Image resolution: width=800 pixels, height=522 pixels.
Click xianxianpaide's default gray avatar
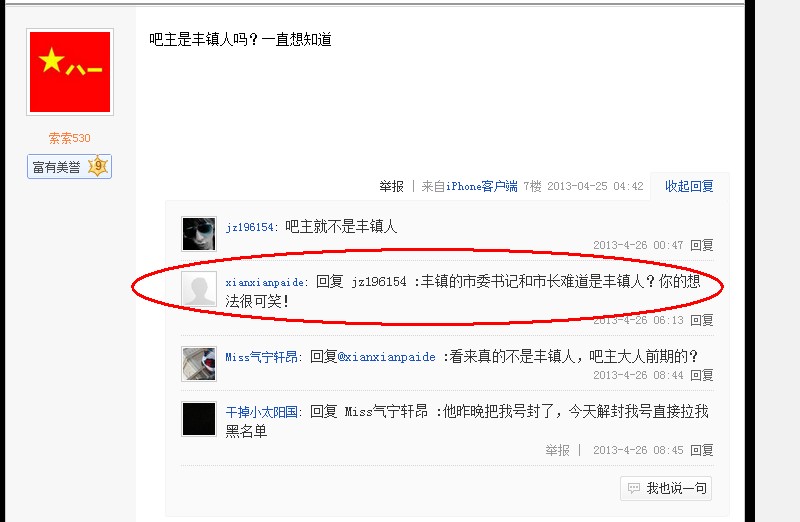199,289
